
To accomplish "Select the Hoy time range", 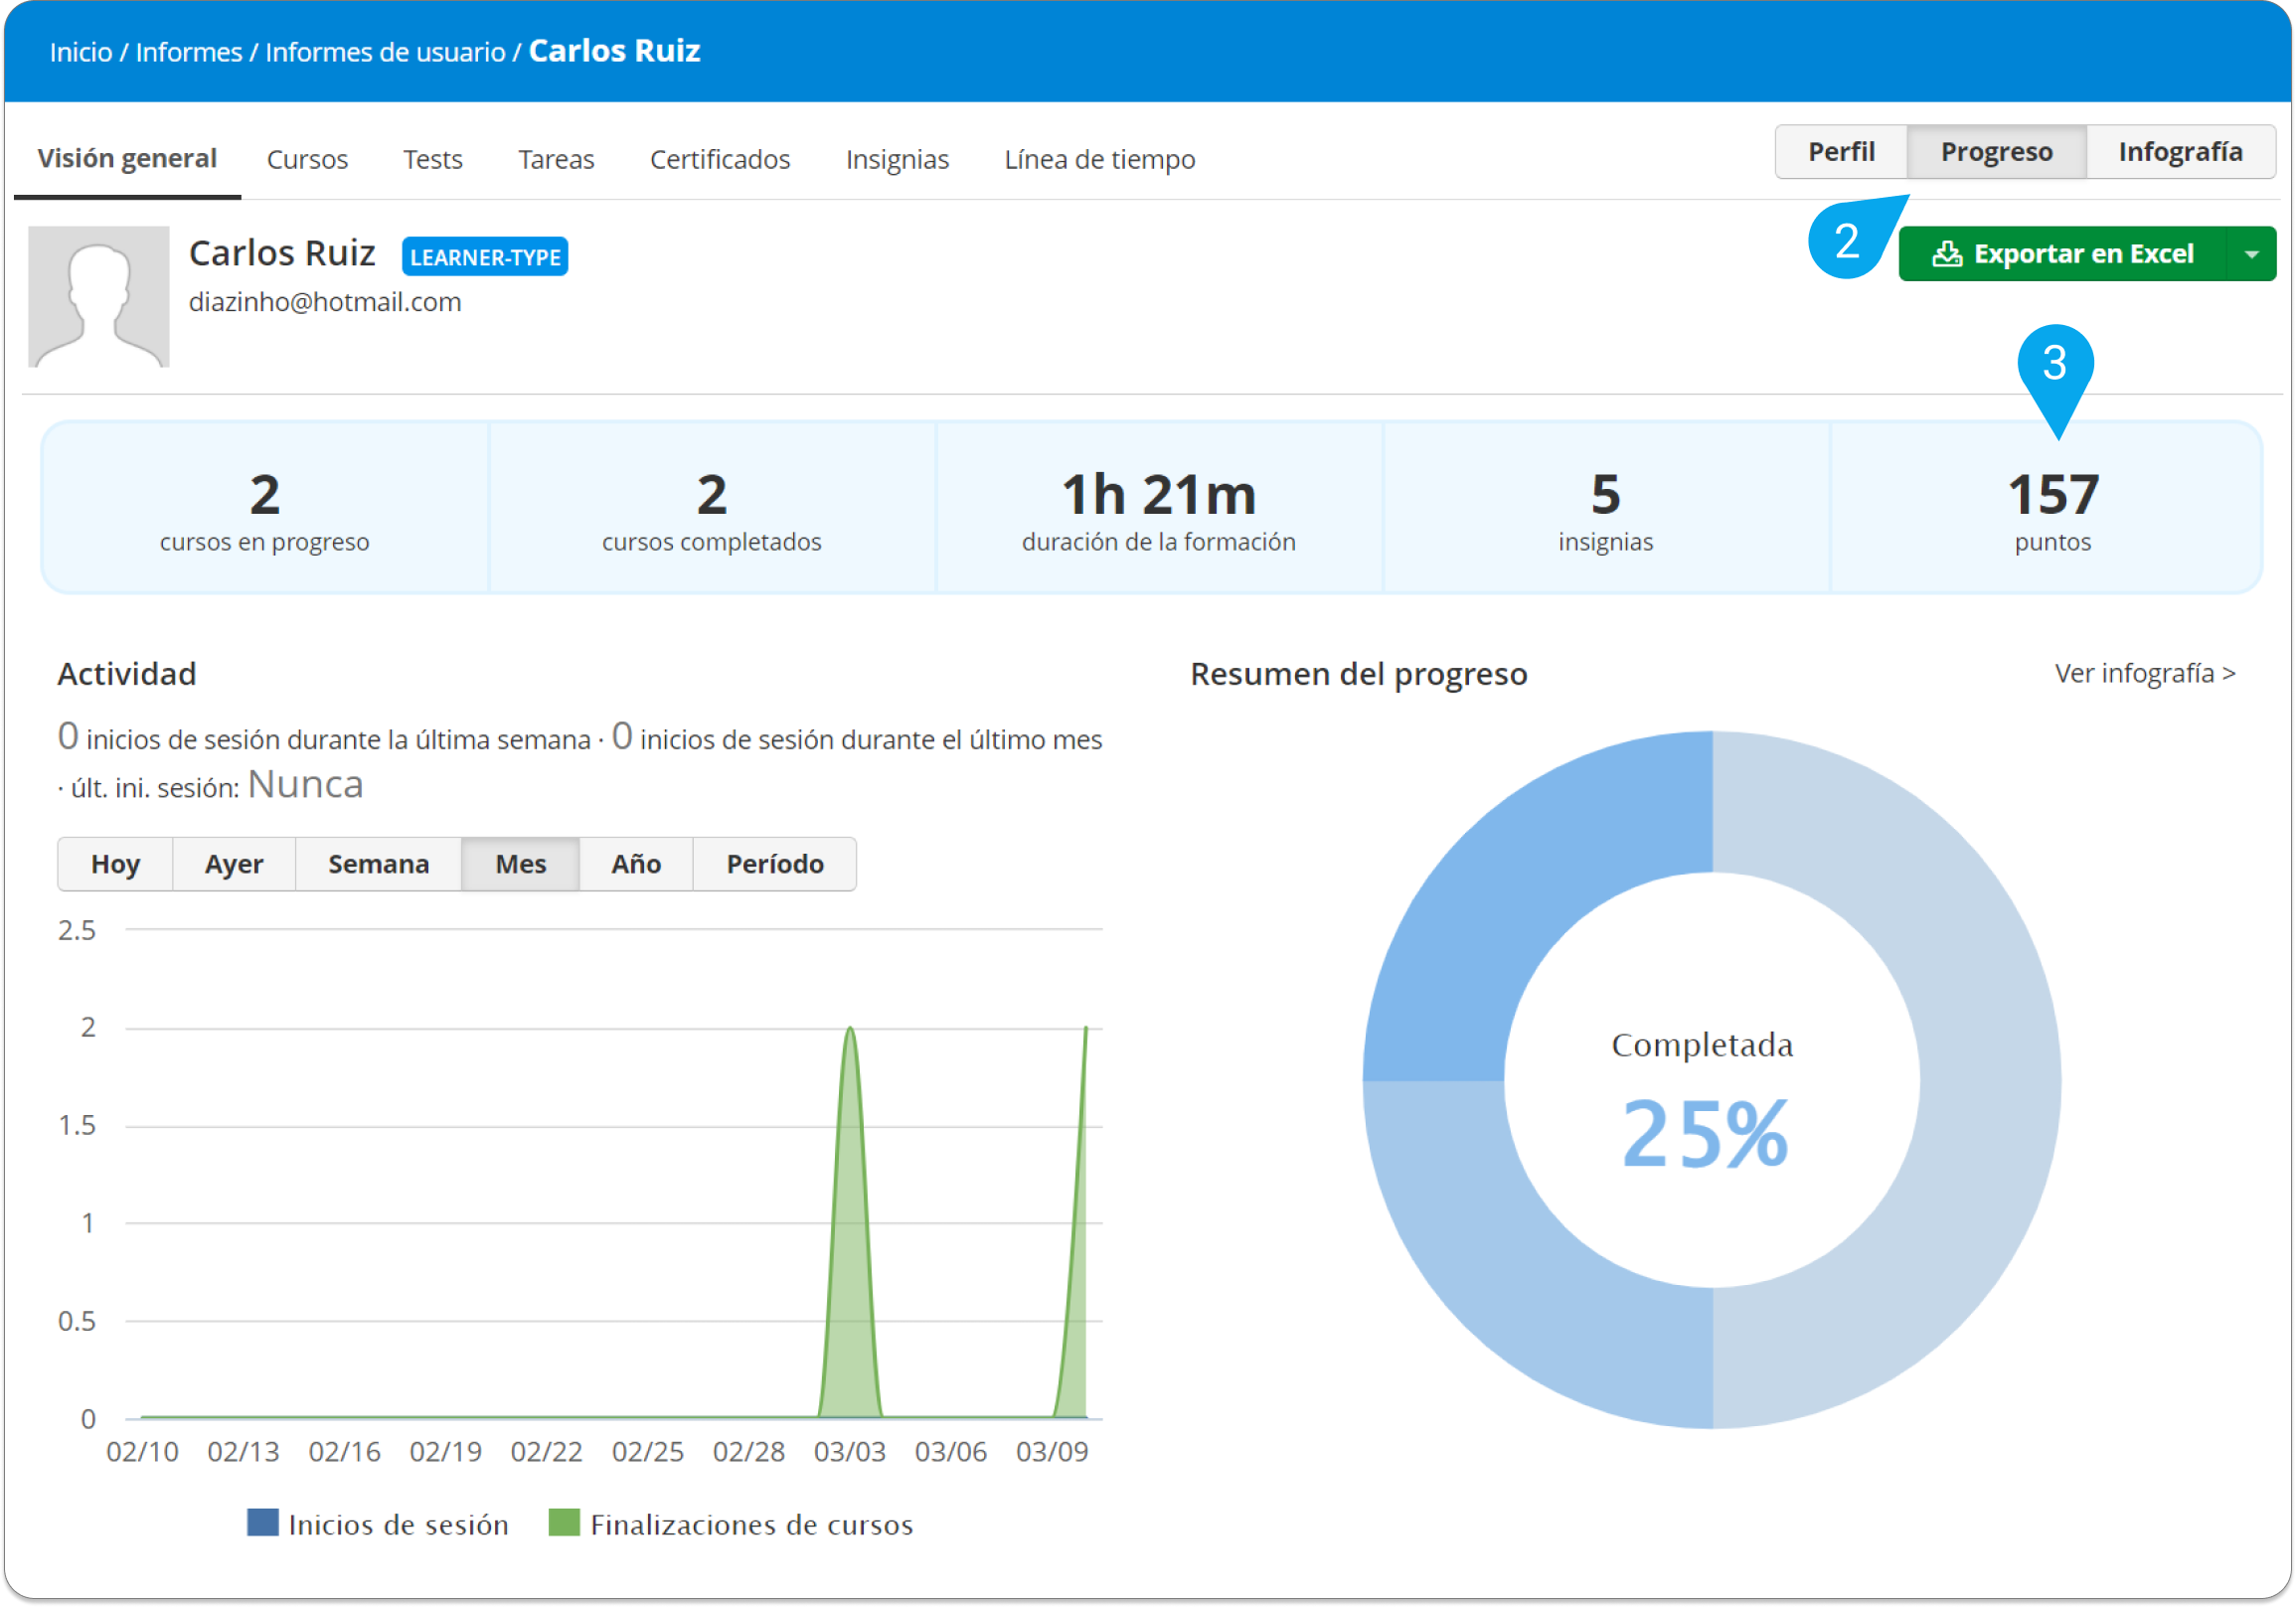I will point(115,864).
